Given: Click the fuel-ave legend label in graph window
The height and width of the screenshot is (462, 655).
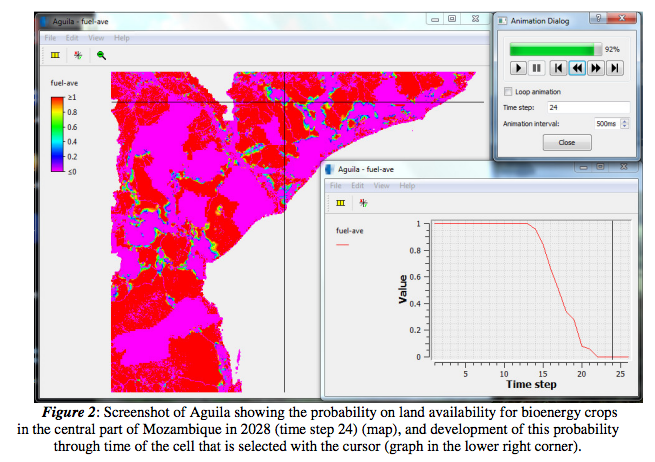Looking at the screenshot, I should pyautogui.click(x=350, y=231).
